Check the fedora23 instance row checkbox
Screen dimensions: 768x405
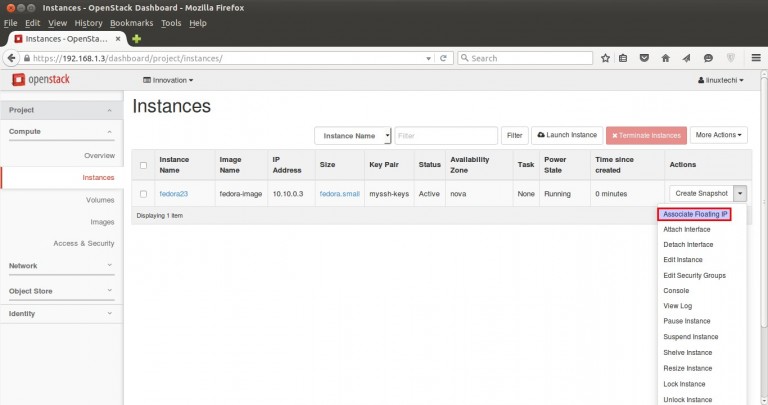pyautogui.click(x=144, y=194)
